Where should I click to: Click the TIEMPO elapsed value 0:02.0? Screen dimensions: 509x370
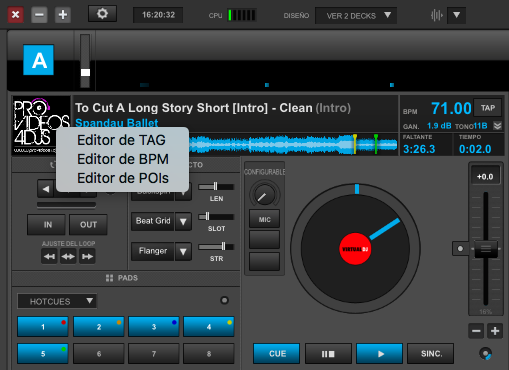475,149
